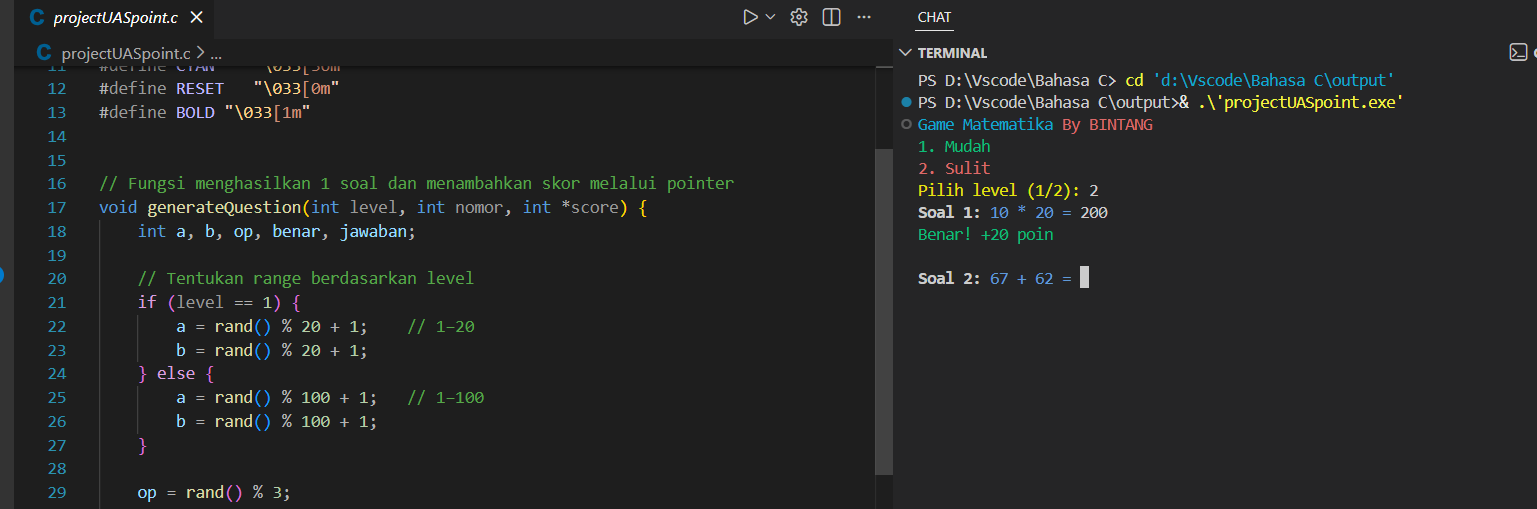This screenshot has height=509, width=1537.
Task: Switch to the CHAT tab
Action: point(934,17)
